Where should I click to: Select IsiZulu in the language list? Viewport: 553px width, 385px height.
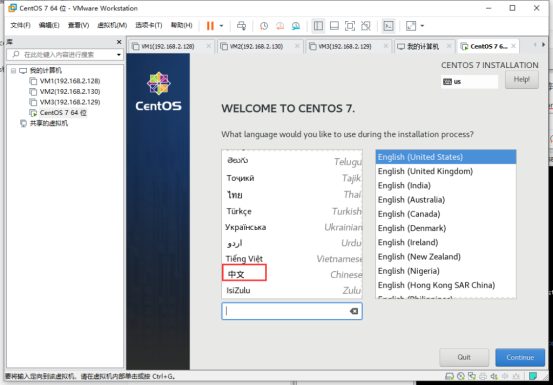click(292, 290)
